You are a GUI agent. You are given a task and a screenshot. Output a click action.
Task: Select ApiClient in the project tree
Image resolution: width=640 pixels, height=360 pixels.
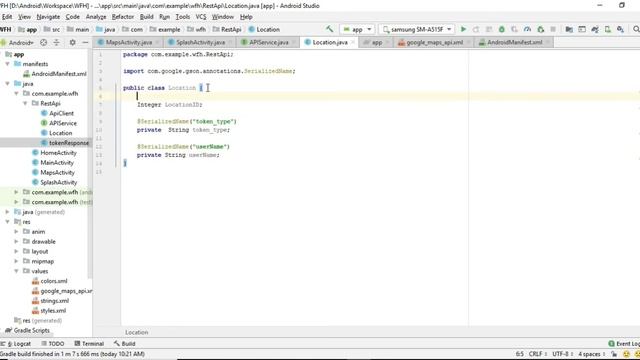[61, 113]
